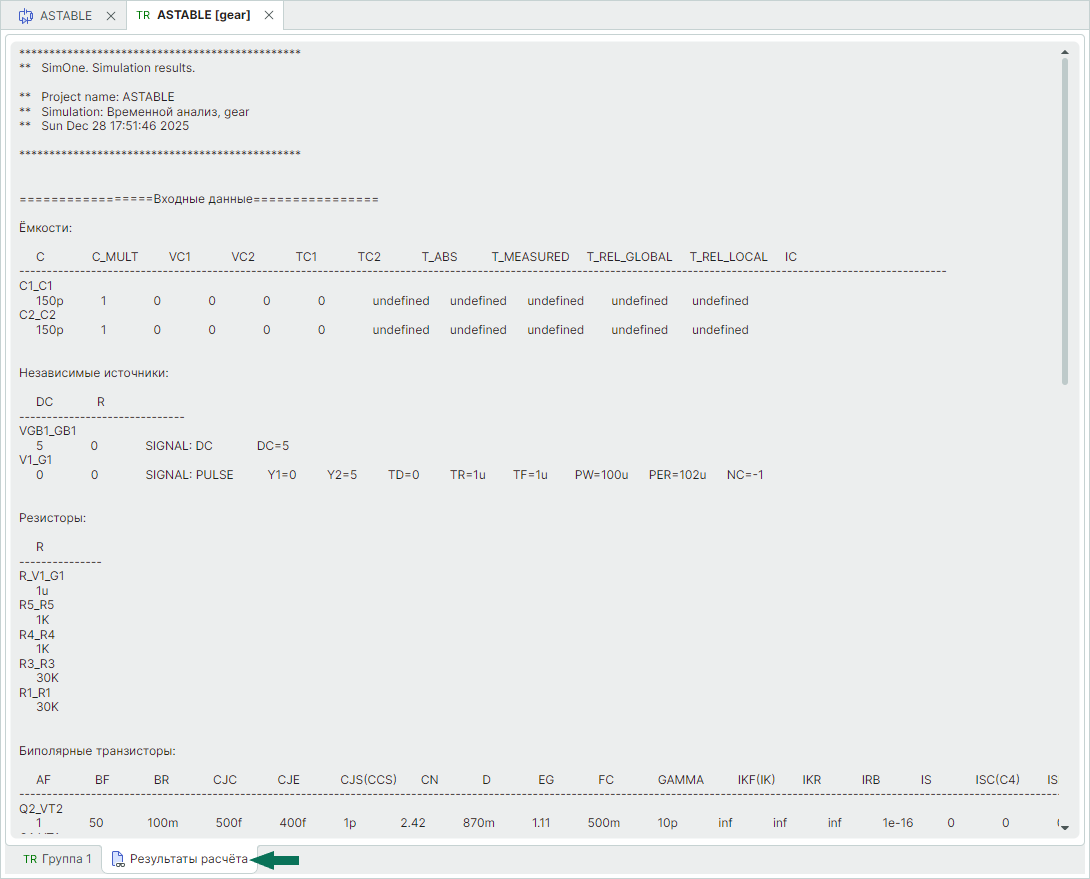Click the R1_R1 resistor name

[x=35, y=693]
